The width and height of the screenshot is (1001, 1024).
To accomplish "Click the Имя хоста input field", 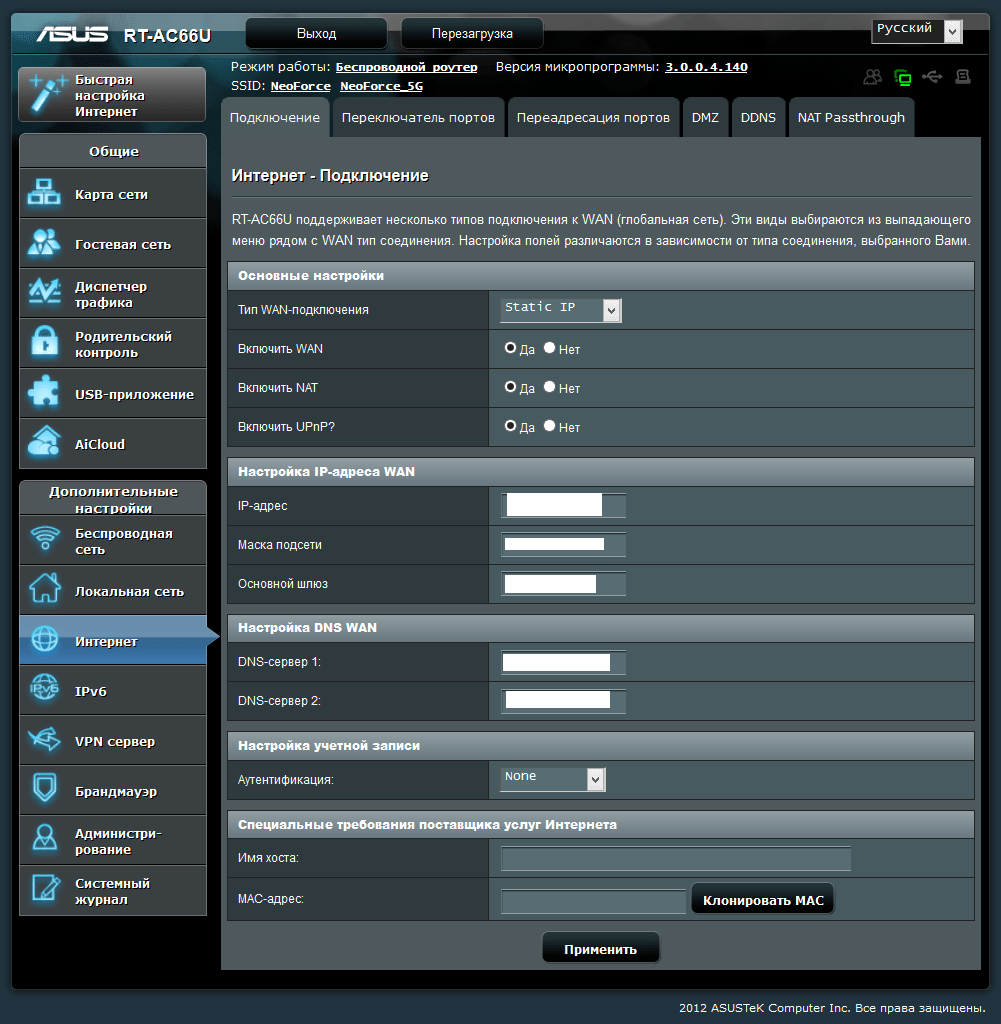I will click(676, 858).
